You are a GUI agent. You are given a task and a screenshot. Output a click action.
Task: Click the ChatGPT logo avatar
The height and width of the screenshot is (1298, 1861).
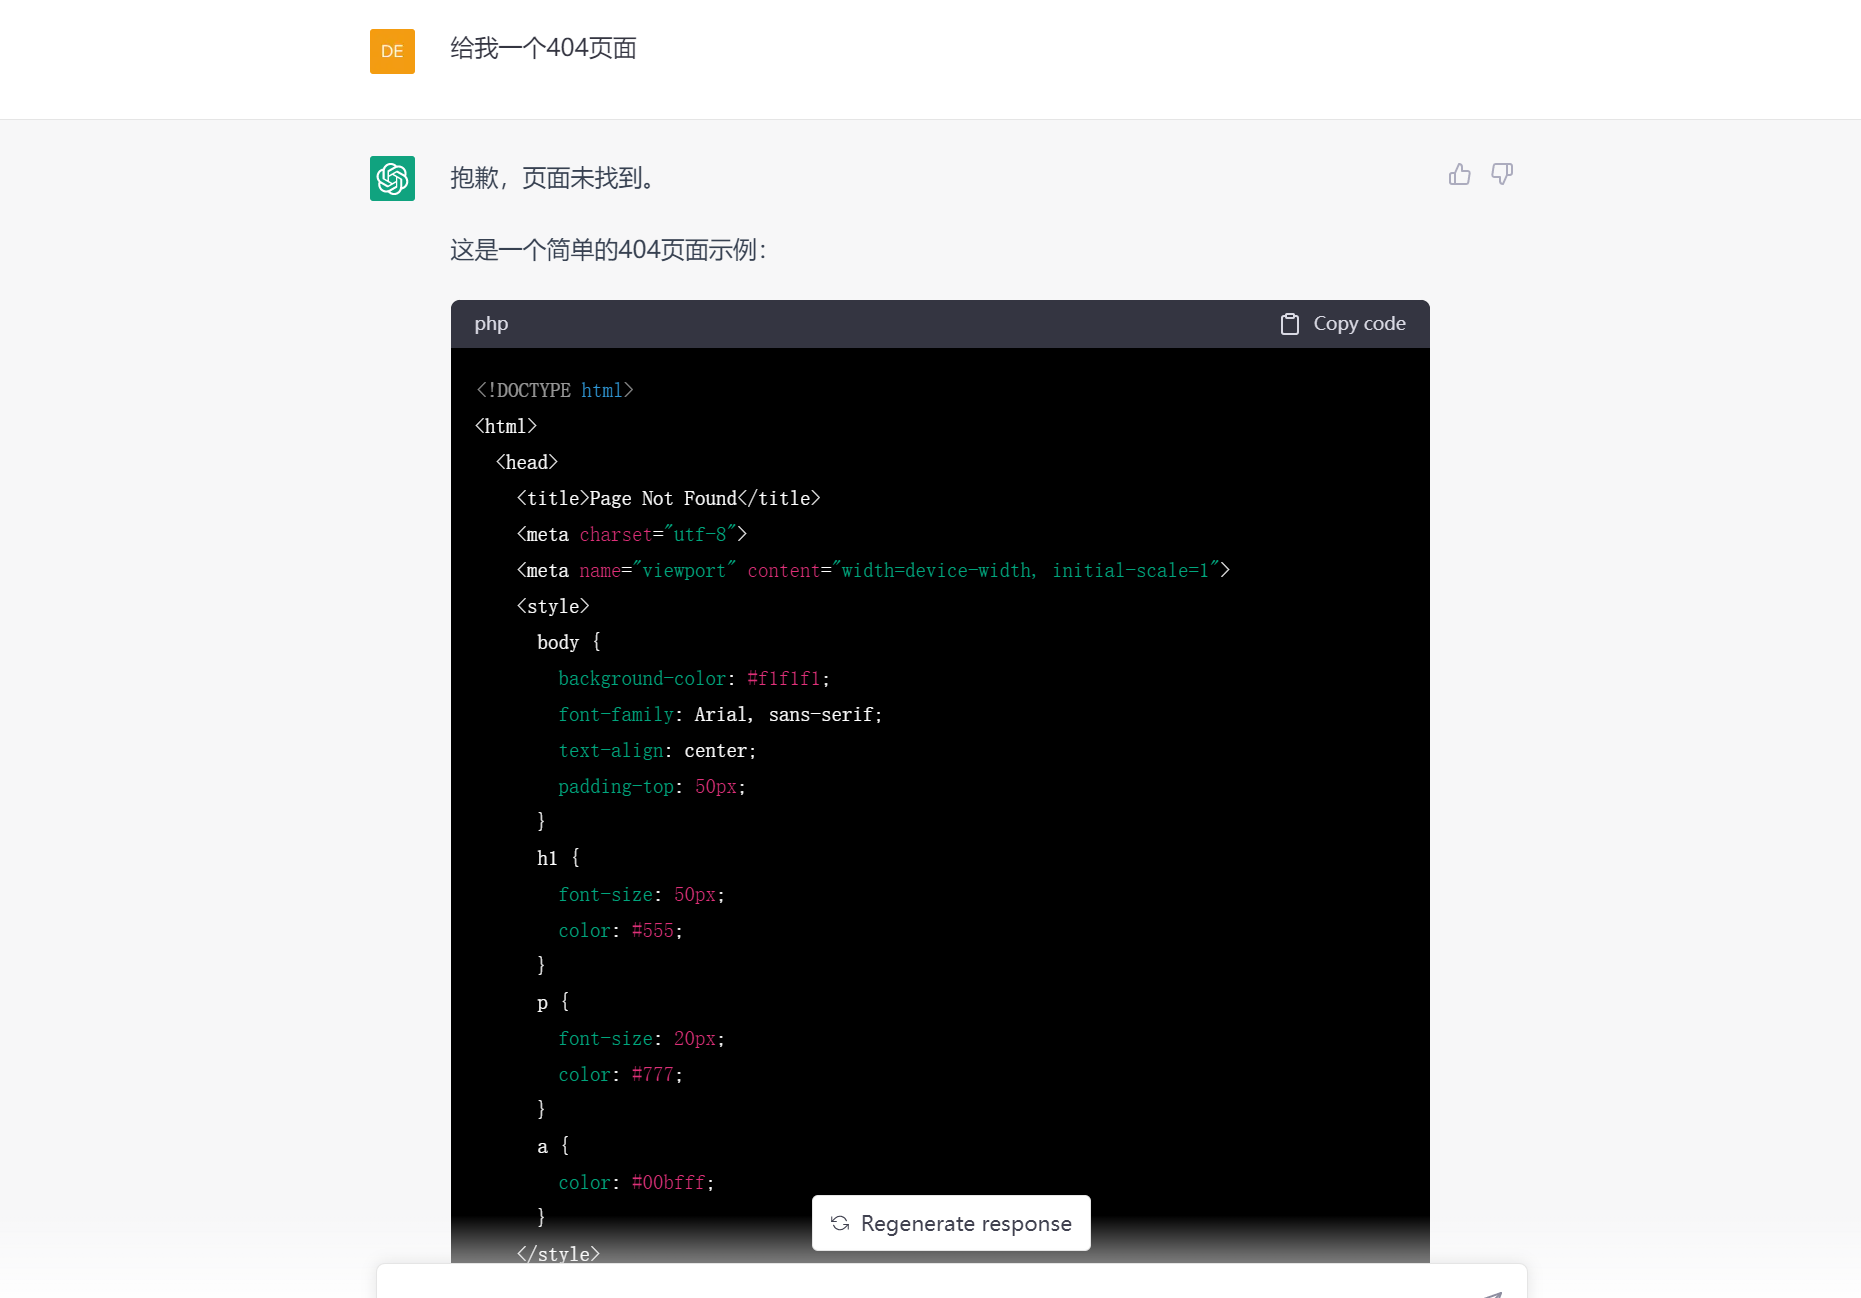[392, 178]
